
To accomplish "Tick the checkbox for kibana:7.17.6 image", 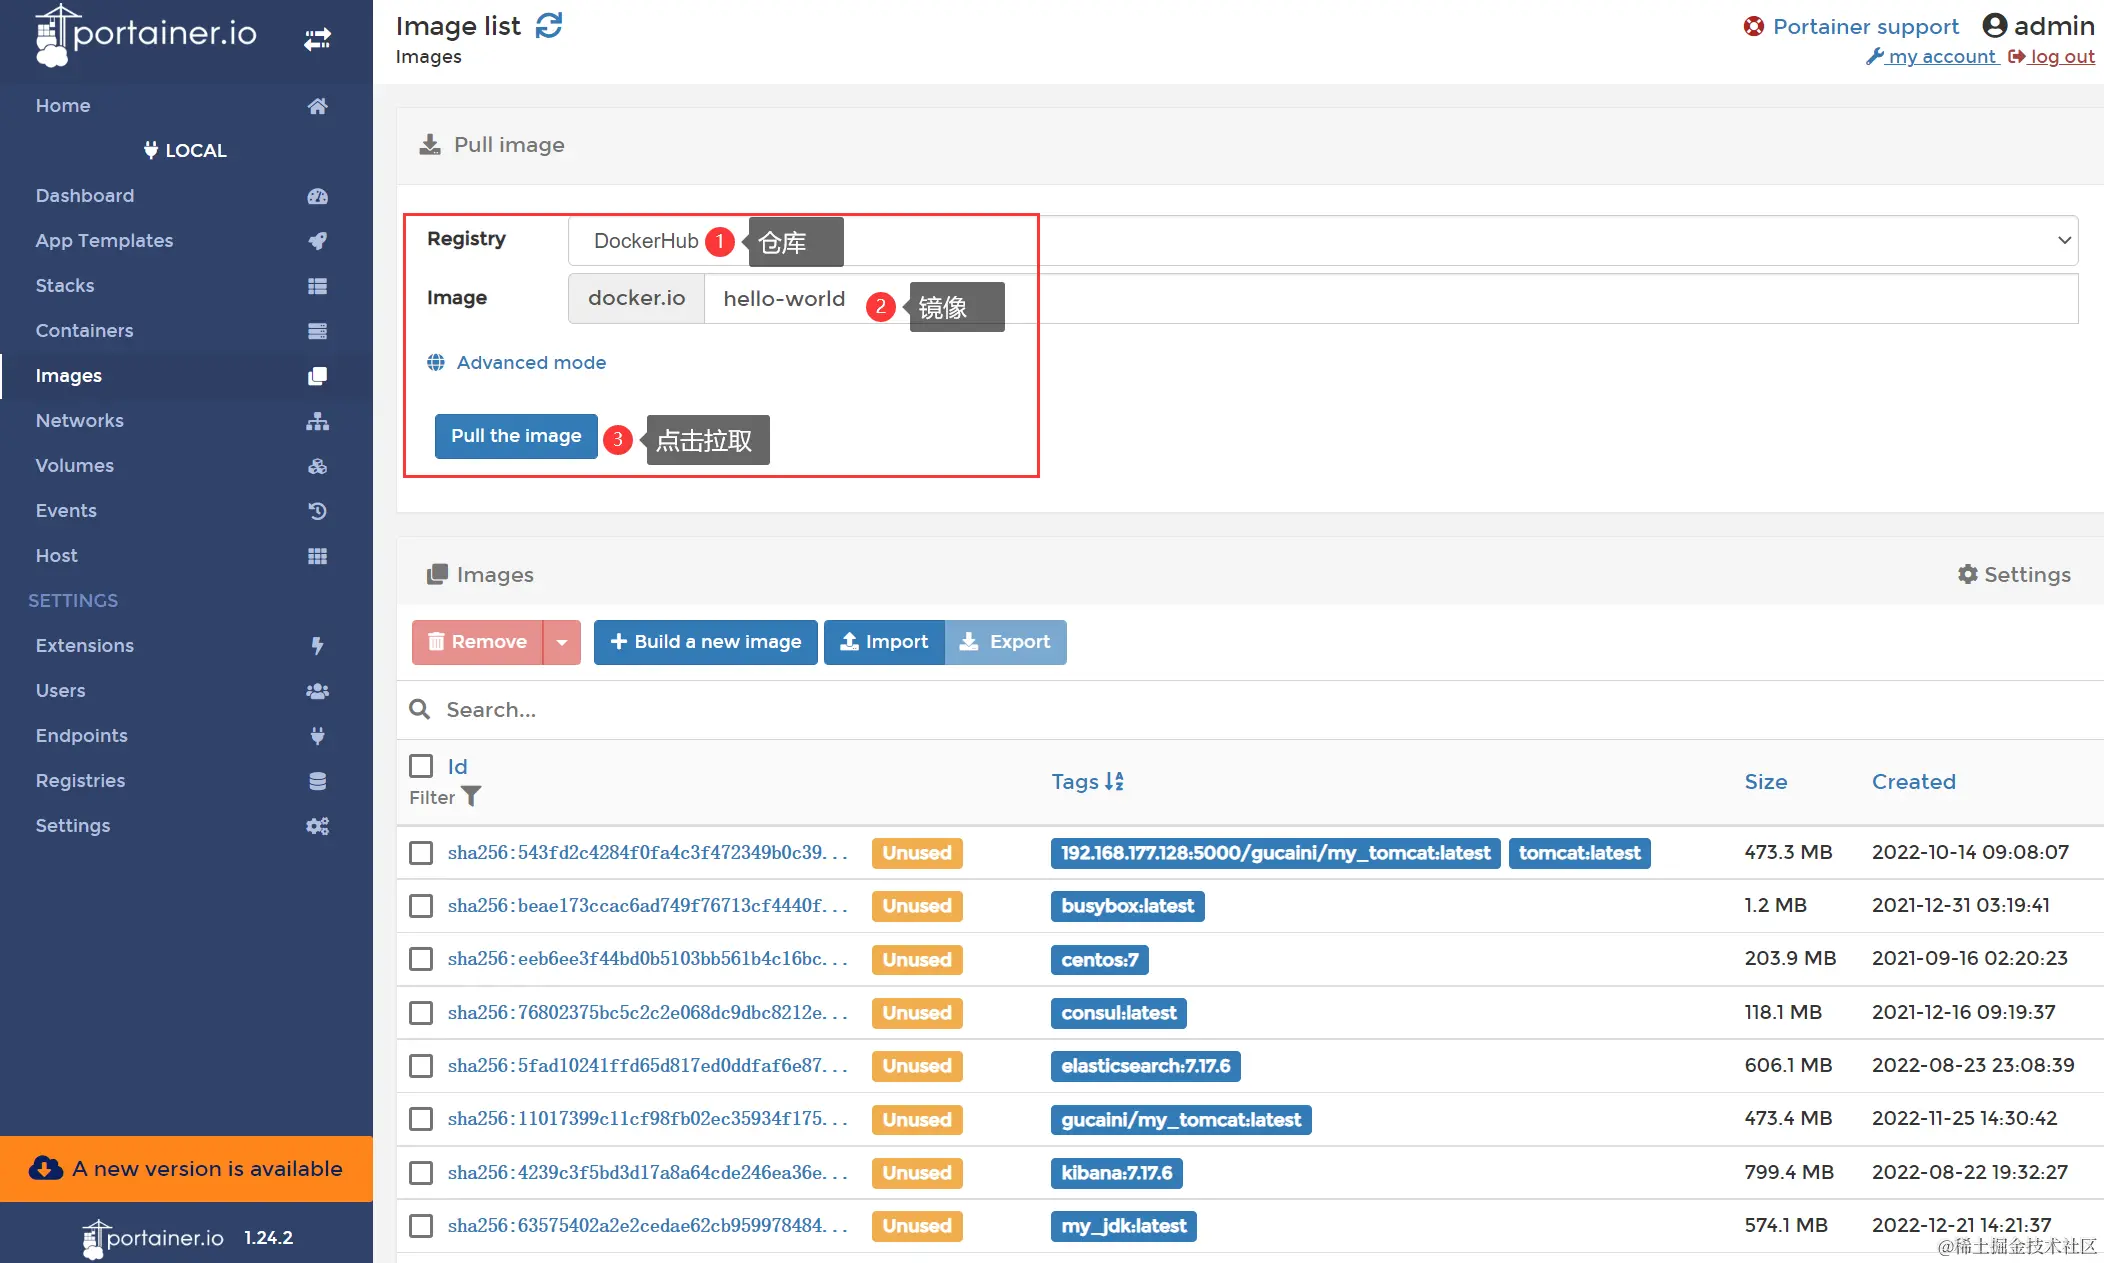I will click(421, 1172).
